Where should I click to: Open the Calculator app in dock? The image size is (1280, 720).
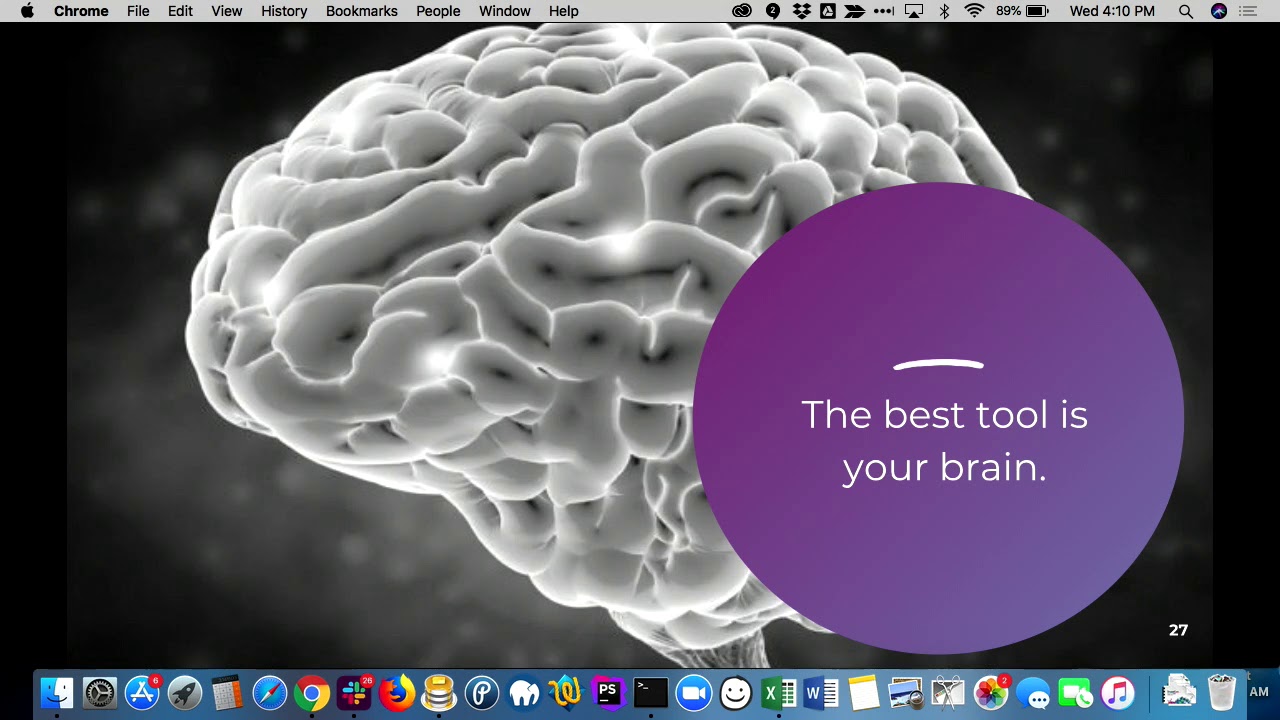pos(227,692)
